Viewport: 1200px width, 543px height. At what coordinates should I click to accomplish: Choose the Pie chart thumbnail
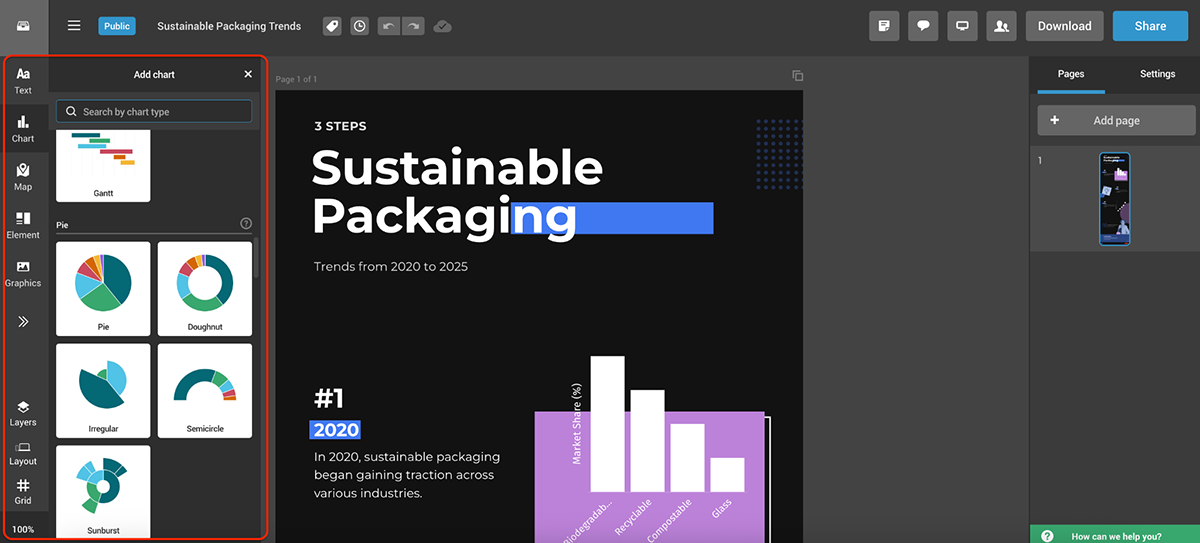click(103, 289)
